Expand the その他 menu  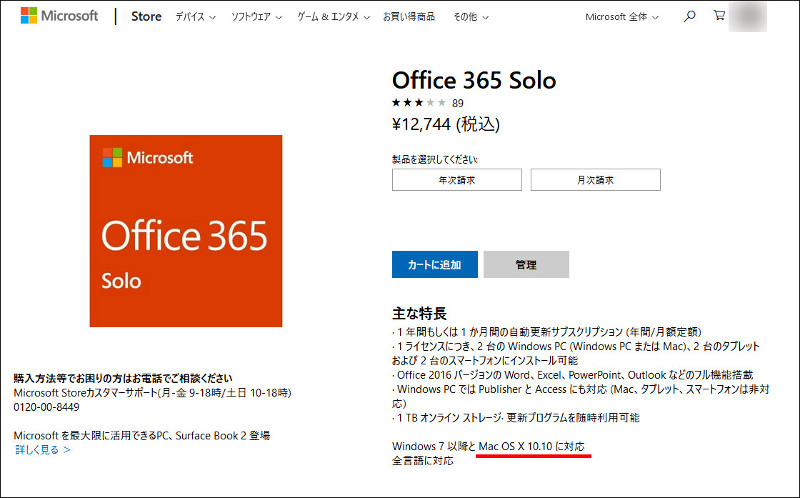tap(471, 17)
